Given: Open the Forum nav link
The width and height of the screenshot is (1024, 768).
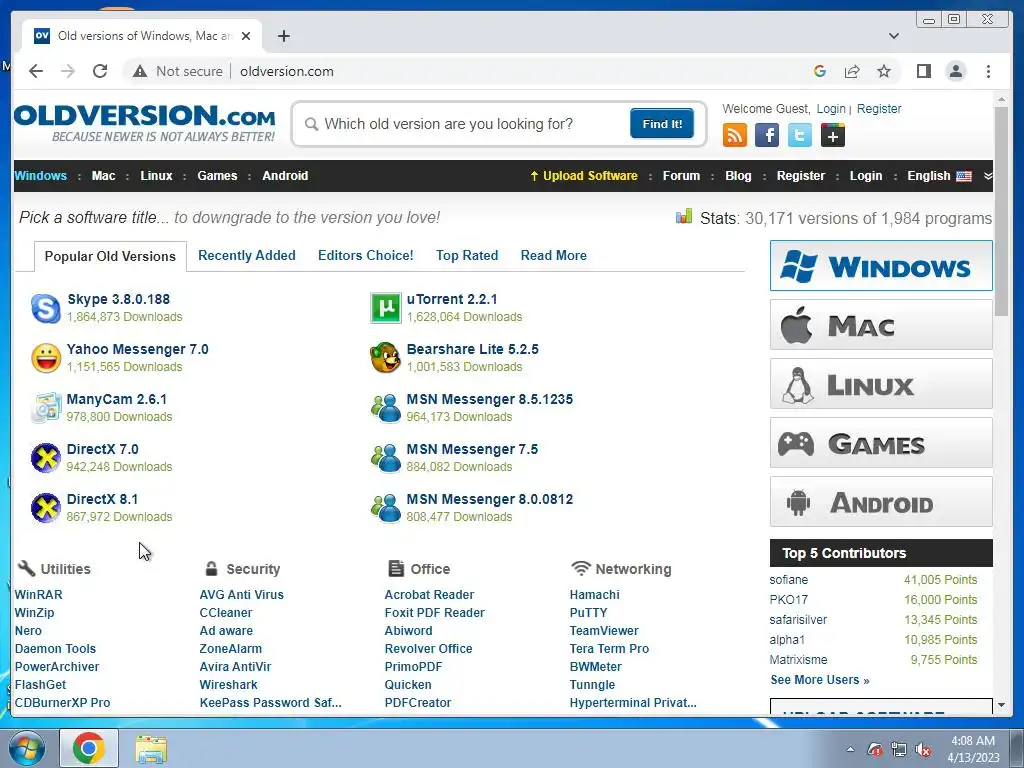Looking at the screenshot, I should tap(681, 176).
